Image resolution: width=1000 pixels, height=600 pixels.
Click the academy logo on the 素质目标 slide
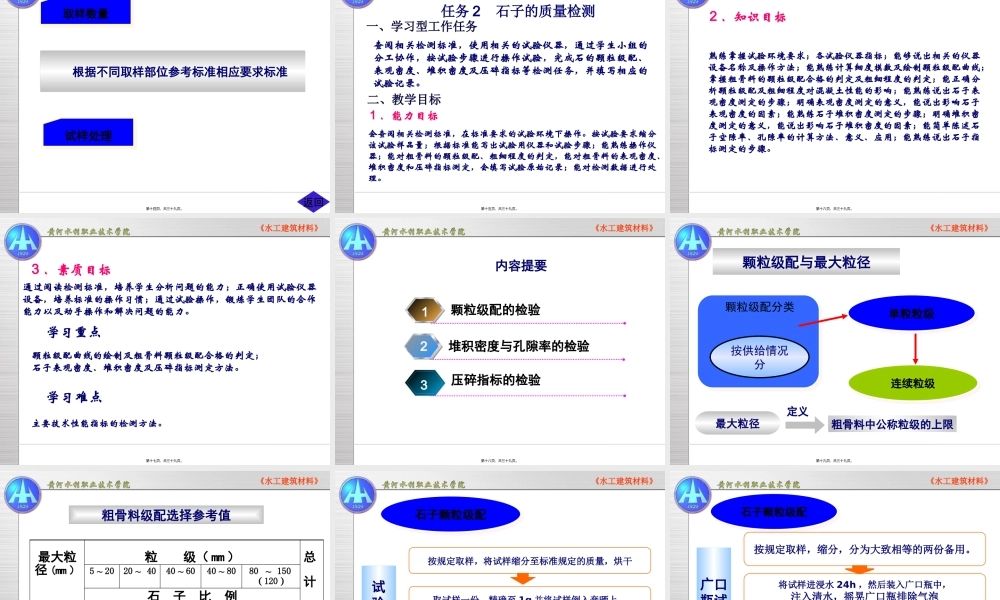click(x=22, y=240)
